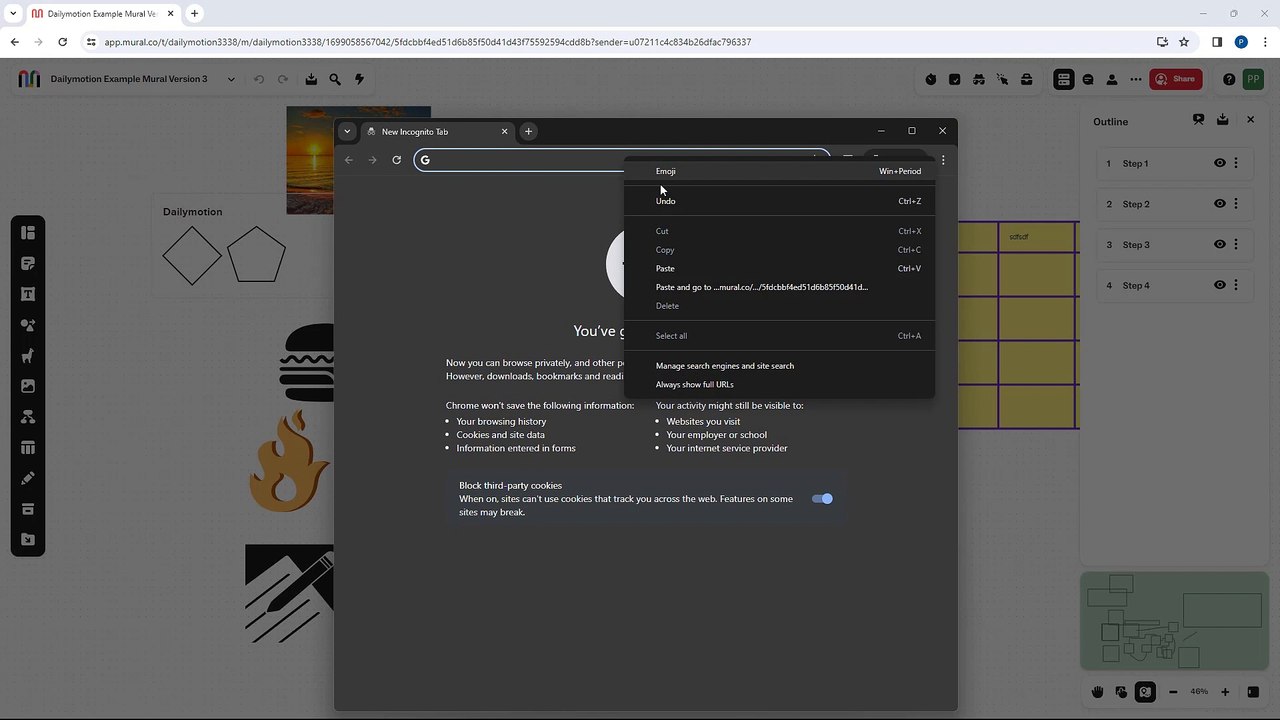The height and width of the screenshot is (720, 1280).
Task: Toggle the block third-party cookies switch
Action: click(x=822, y=499)
